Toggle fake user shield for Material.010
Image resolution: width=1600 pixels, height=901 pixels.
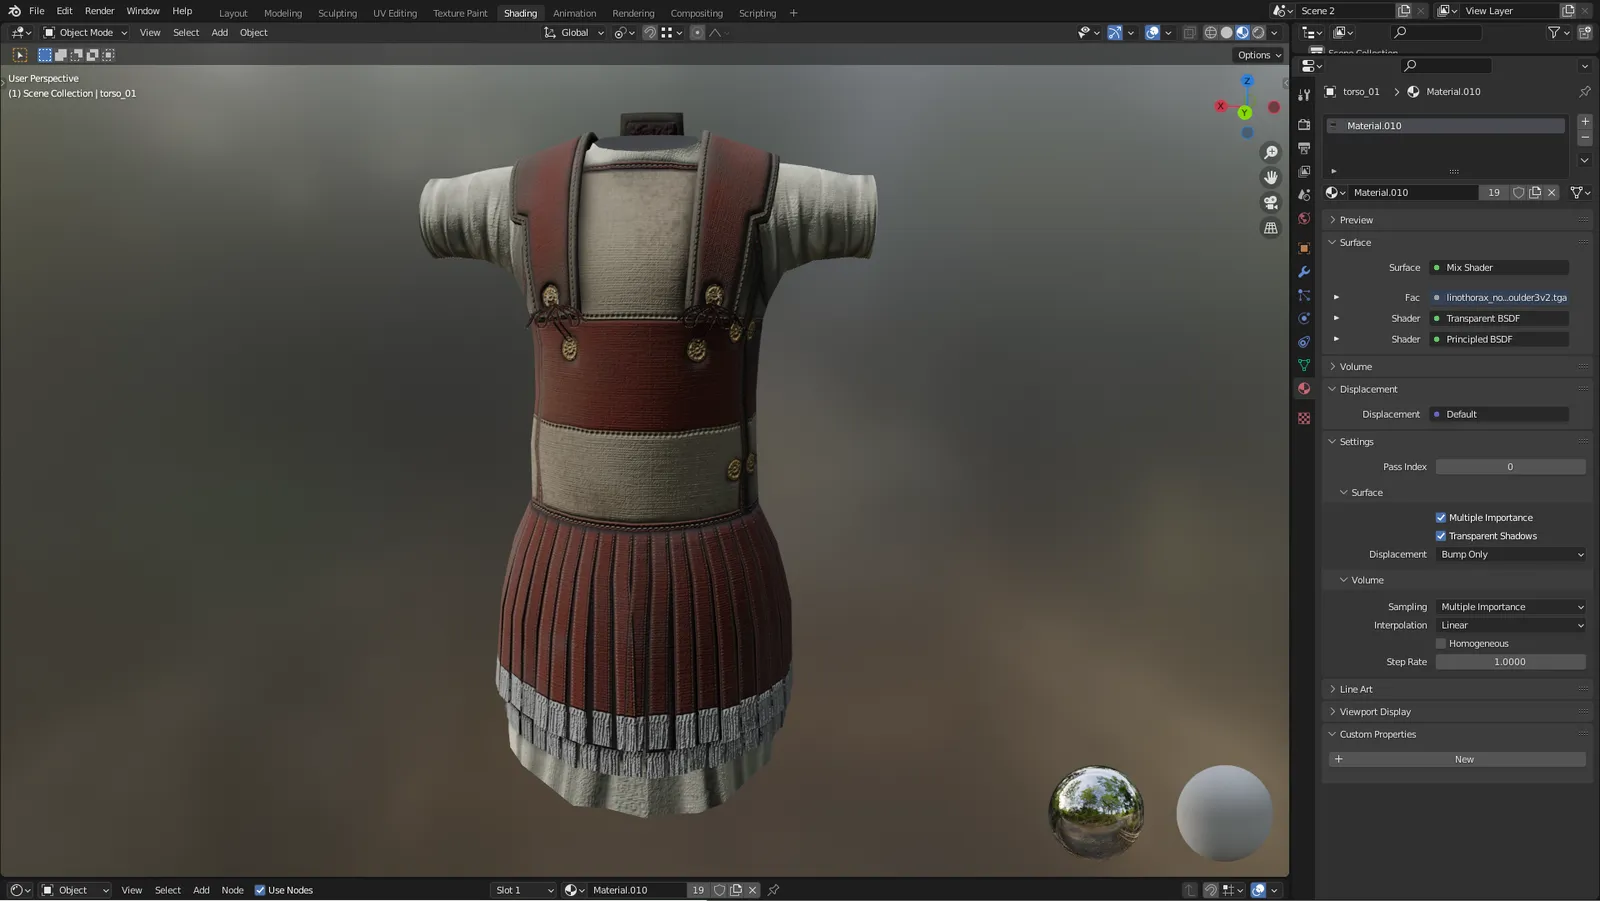point(1518,192)
